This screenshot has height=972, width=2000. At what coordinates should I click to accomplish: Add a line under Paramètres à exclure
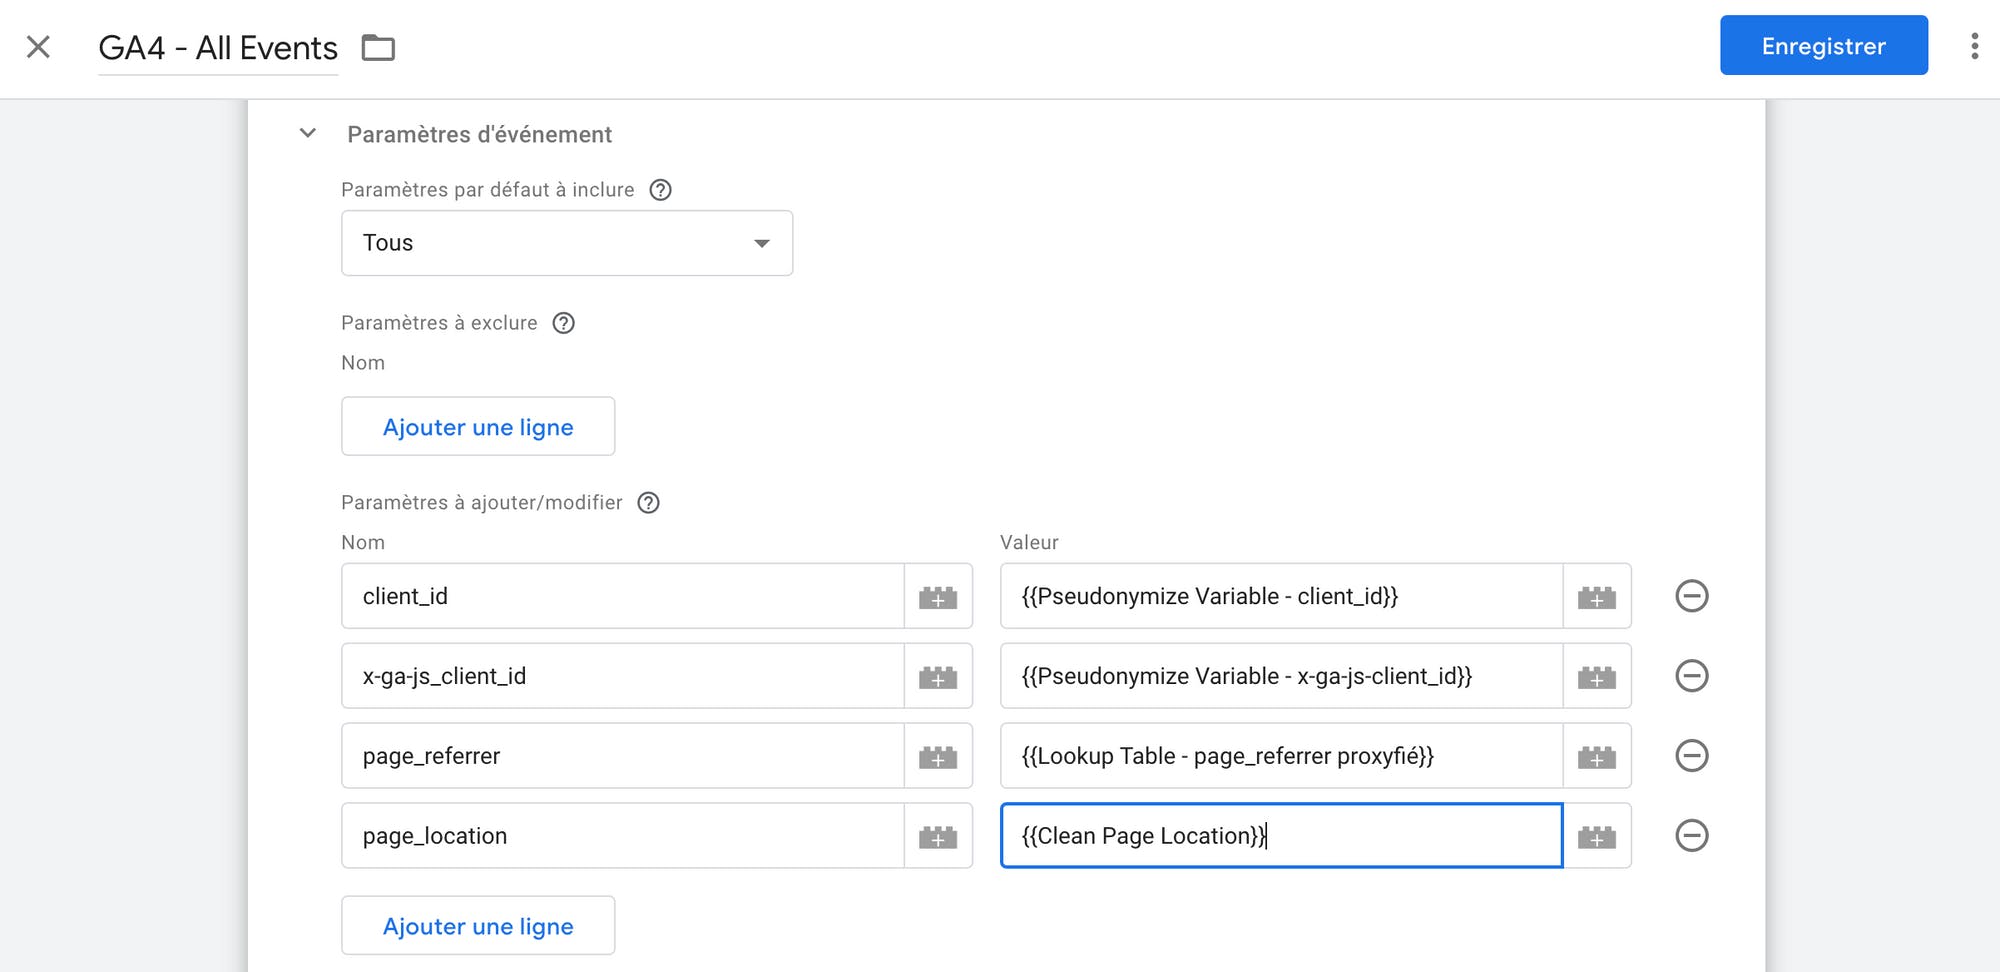click(478, 426)
